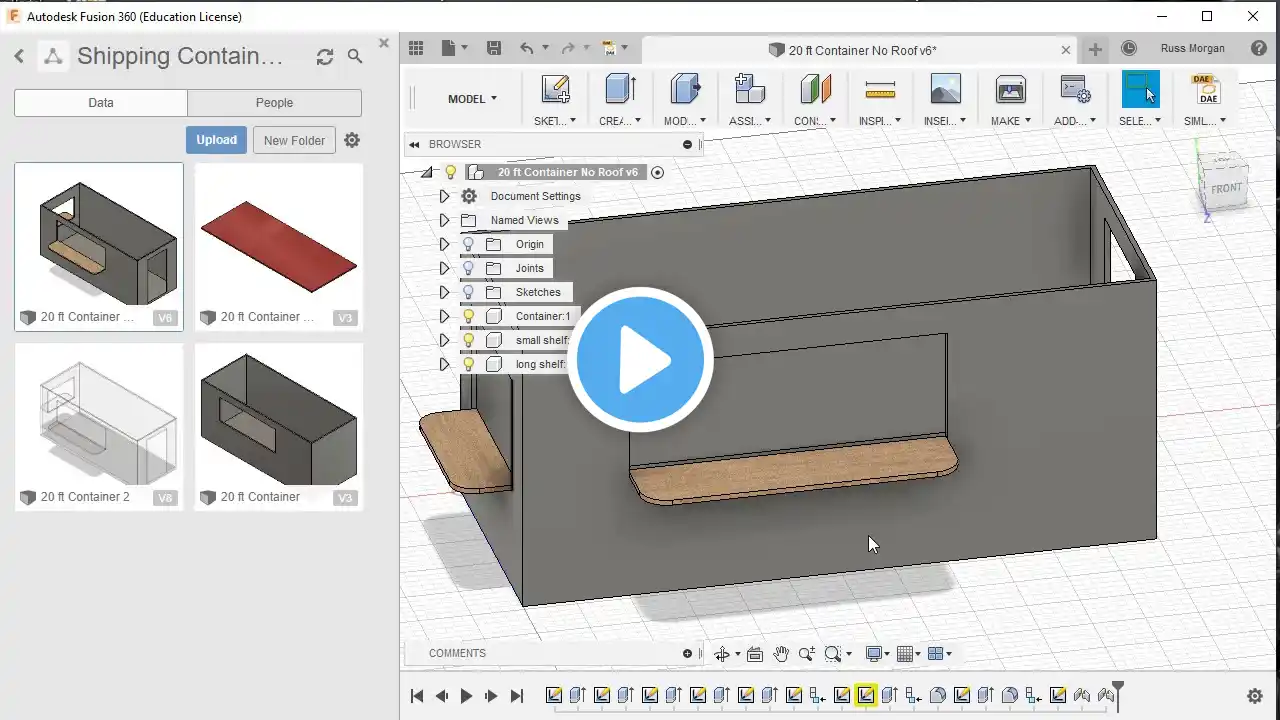
Task: Expand the Document Settings tree node
Action: [x=444, y=196]
